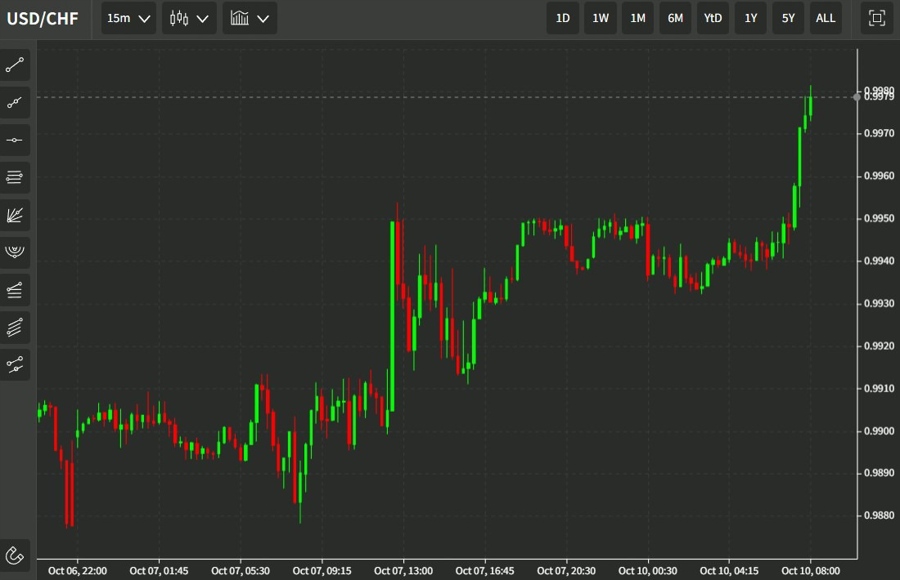Viewport: 900px width, 580px height.
Task: Open the 15m timeframe dropdown
Action: (129, 18)
